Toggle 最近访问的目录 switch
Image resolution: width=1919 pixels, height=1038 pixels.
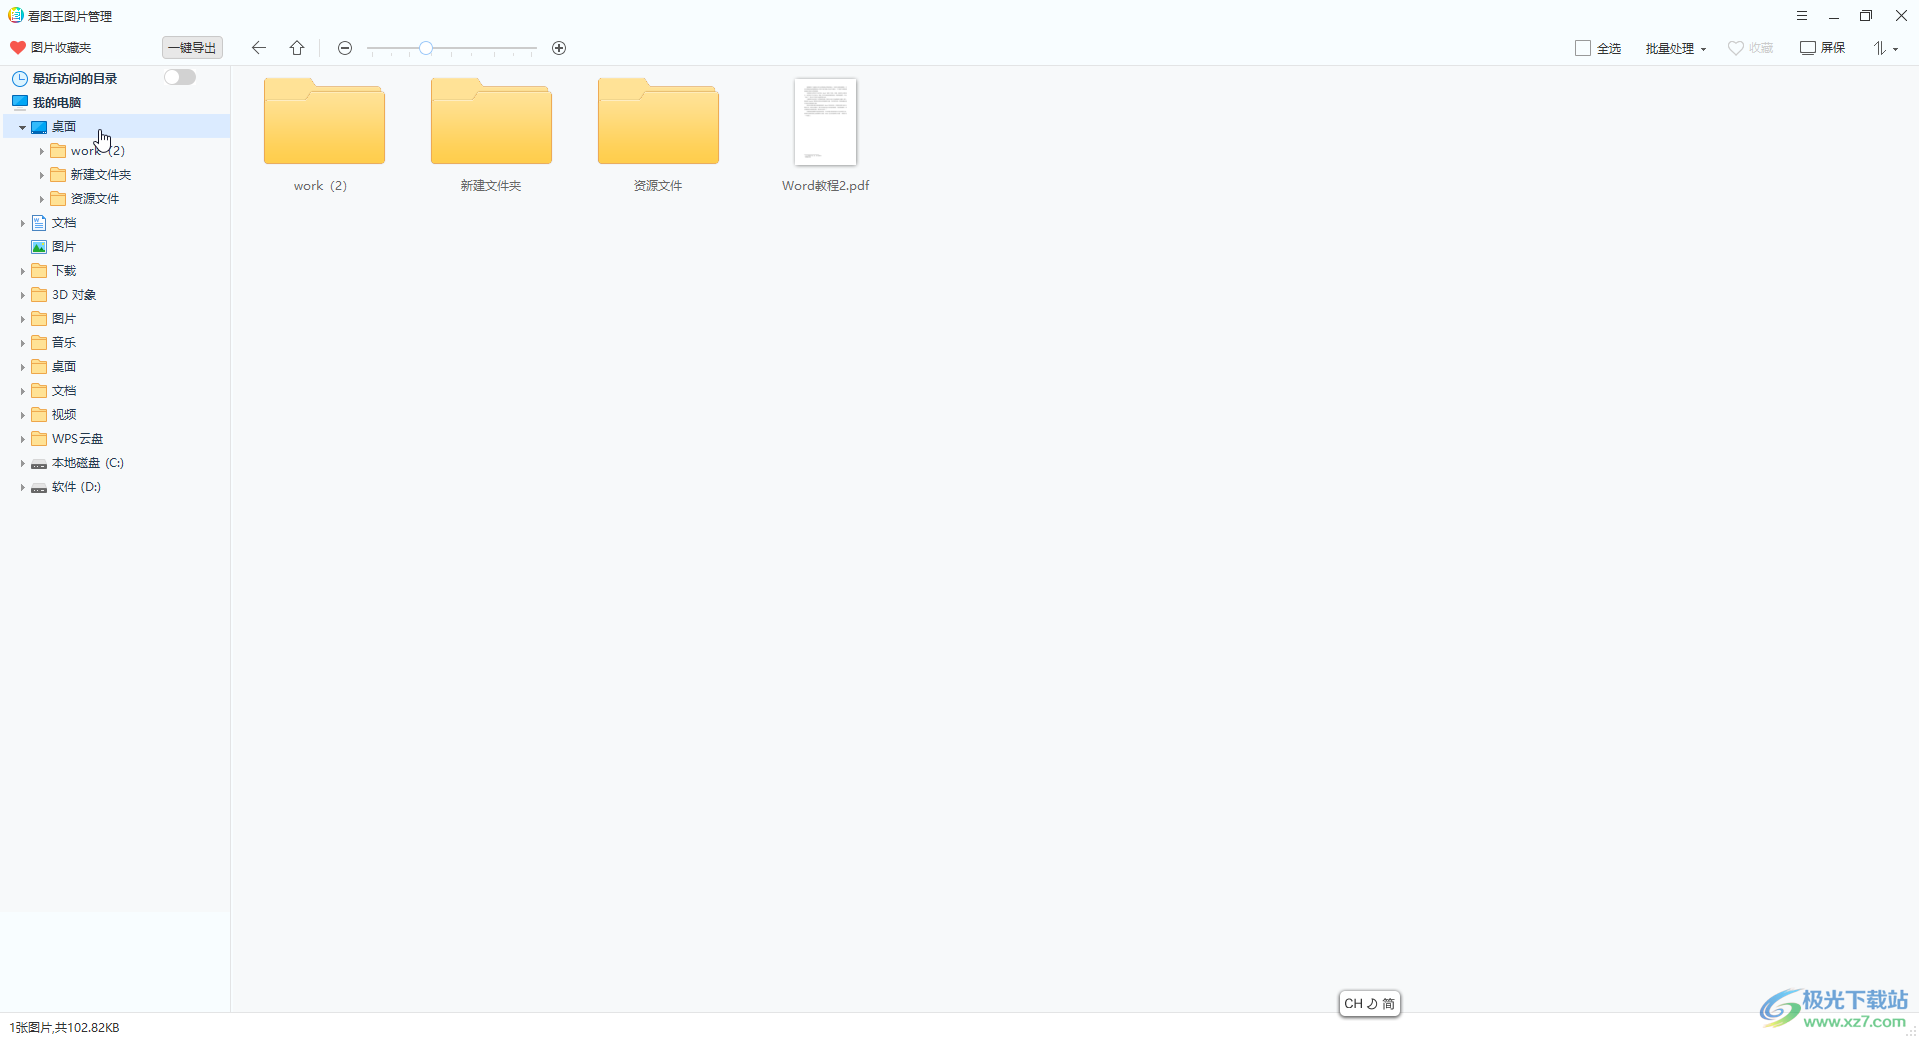coord(180,77)
